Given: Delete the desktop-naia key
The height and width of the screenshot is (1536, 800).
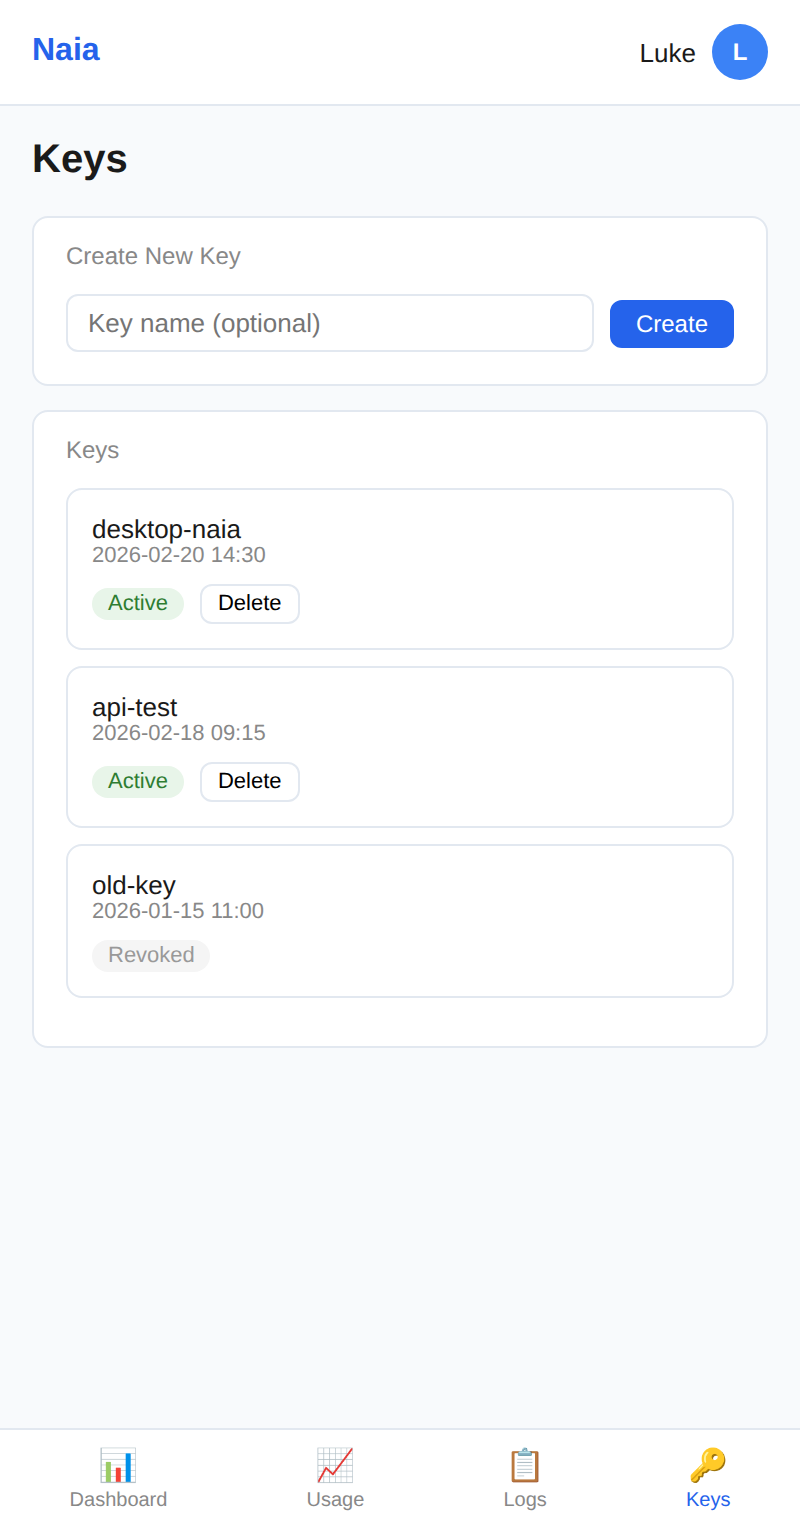Looking at the screenshot, I should [x=249, y=603].
